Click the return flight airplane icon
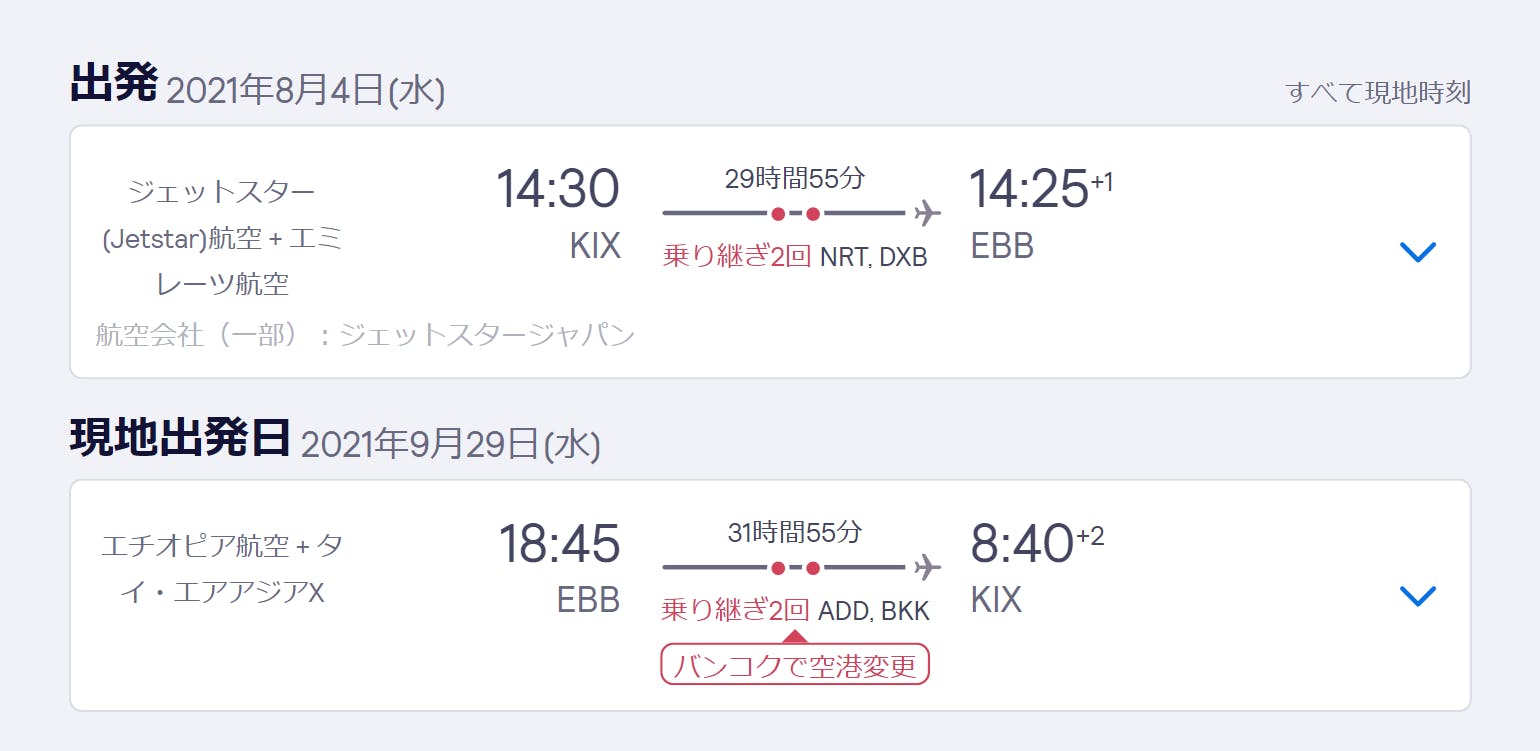Viewport: 1540px width, 751px height. tap(927, 567)
